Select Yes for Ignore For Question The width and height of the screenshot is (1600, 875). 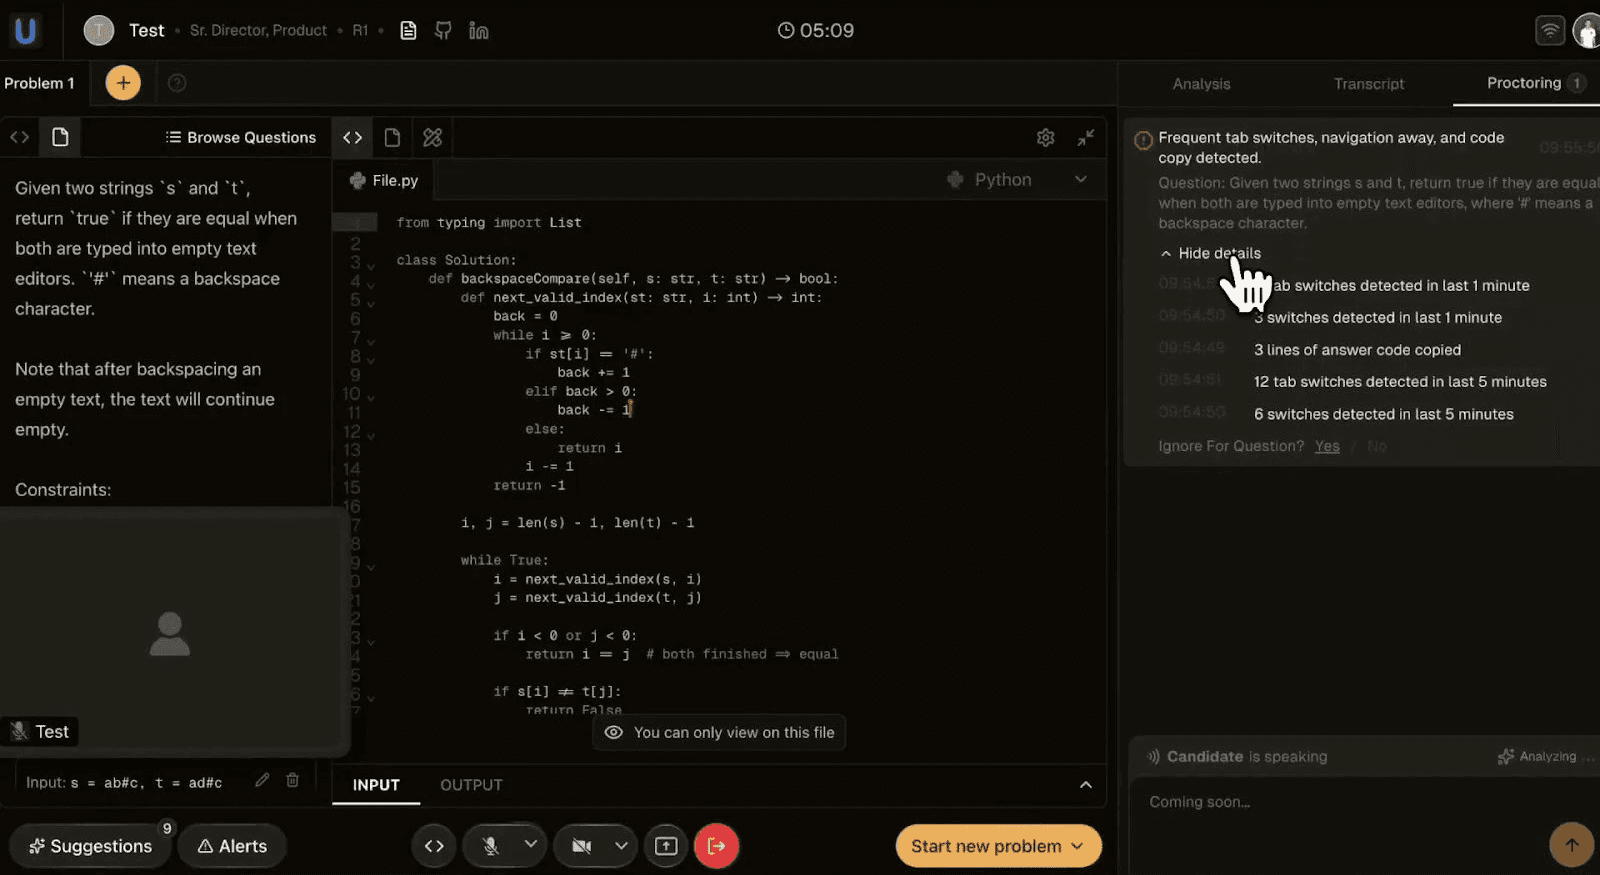[x=1327, y=446]
